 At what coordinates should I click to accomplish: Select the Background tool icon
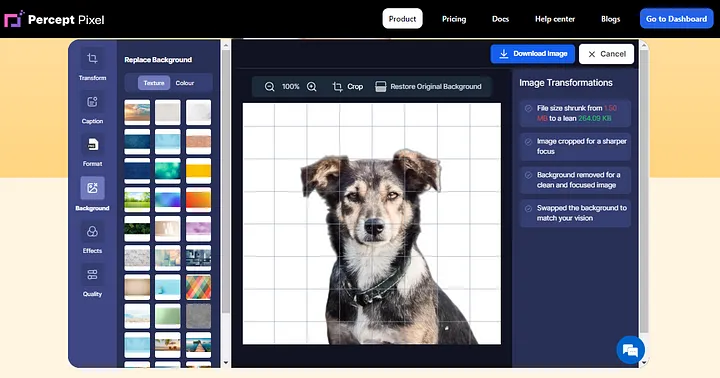point(92,188)
